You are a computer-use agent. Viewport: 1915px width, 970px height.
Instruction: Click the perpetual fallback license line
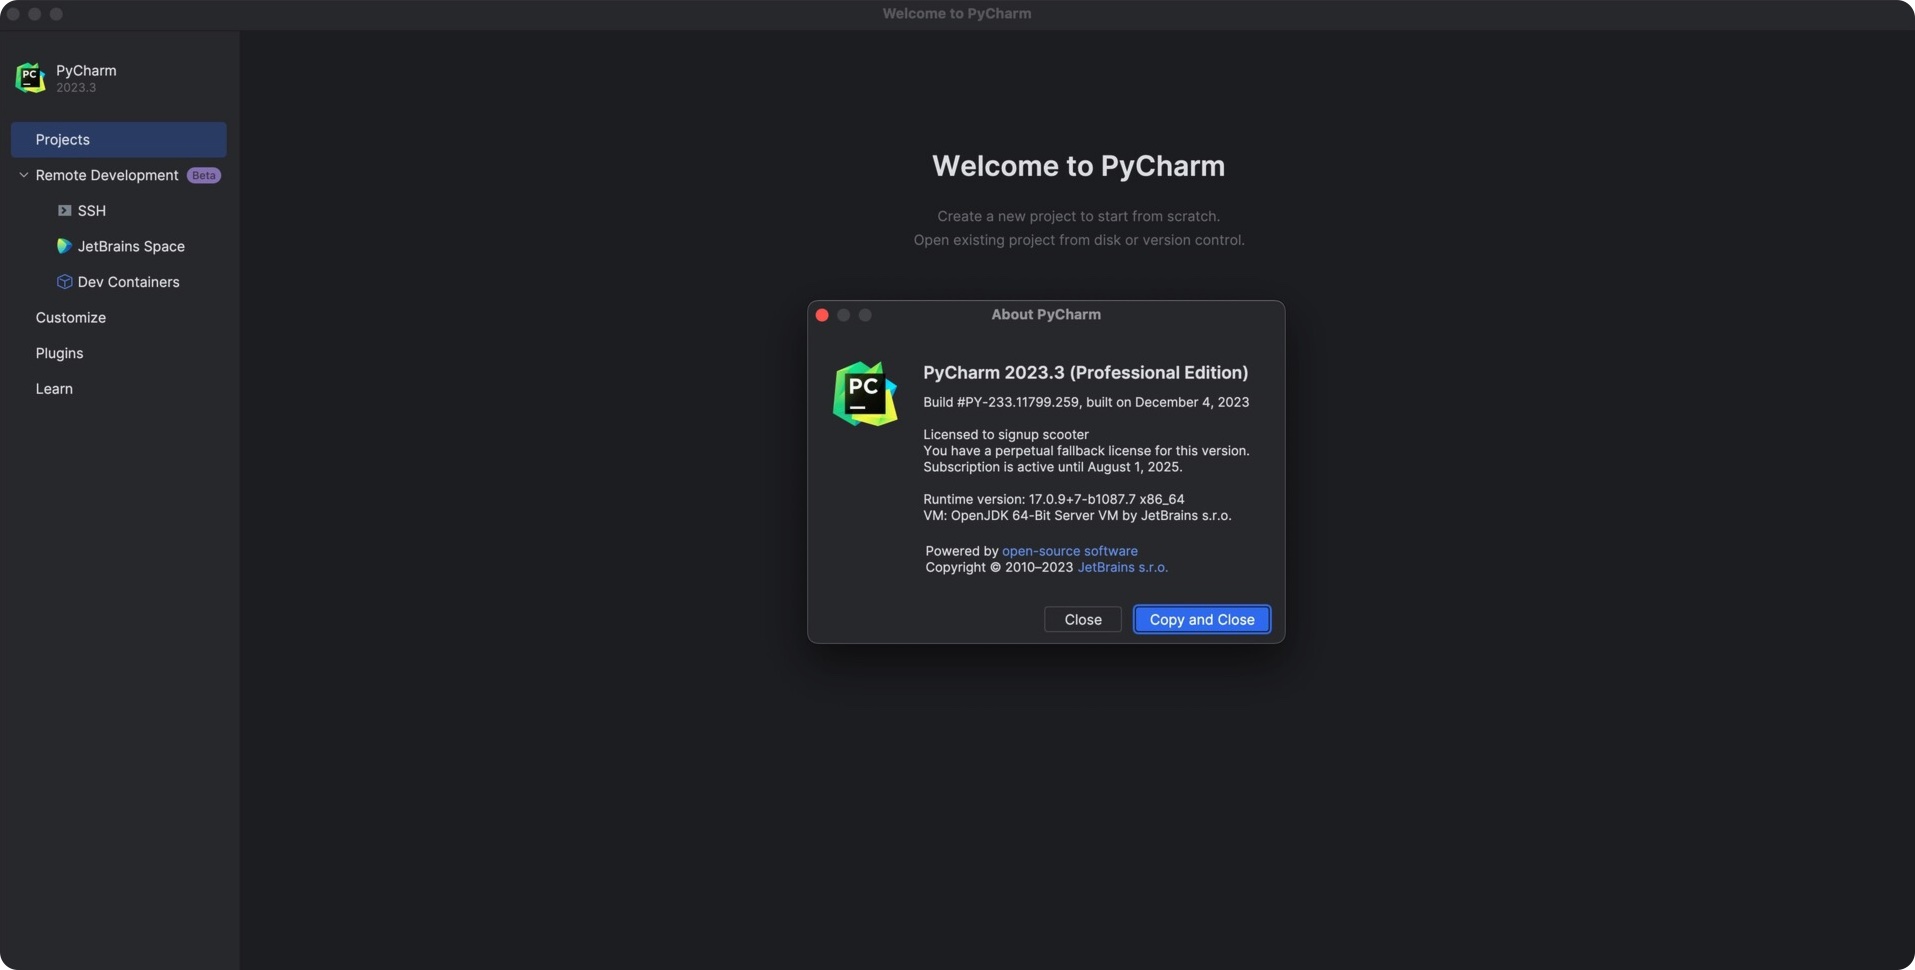coord(1086,451)
